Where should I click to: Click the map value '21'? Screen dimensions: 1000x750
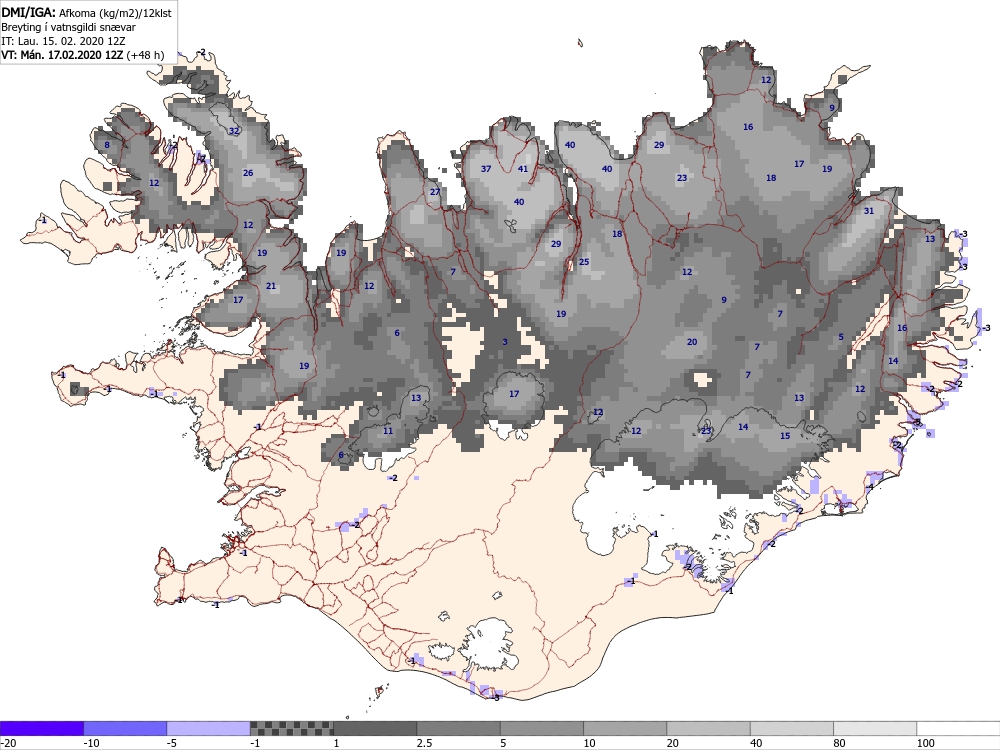(x=271, y=286)
